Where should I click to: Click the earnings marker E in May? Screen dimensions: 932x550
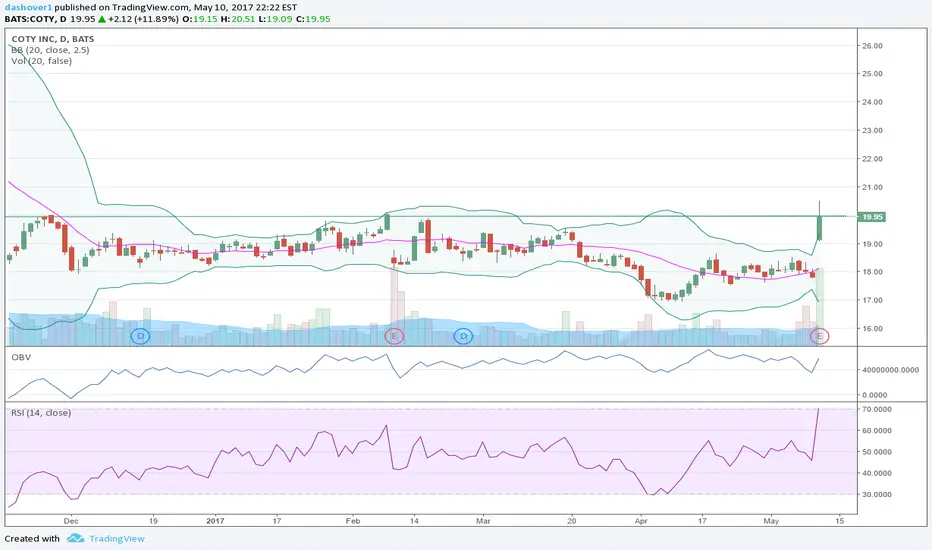(820, 337)
